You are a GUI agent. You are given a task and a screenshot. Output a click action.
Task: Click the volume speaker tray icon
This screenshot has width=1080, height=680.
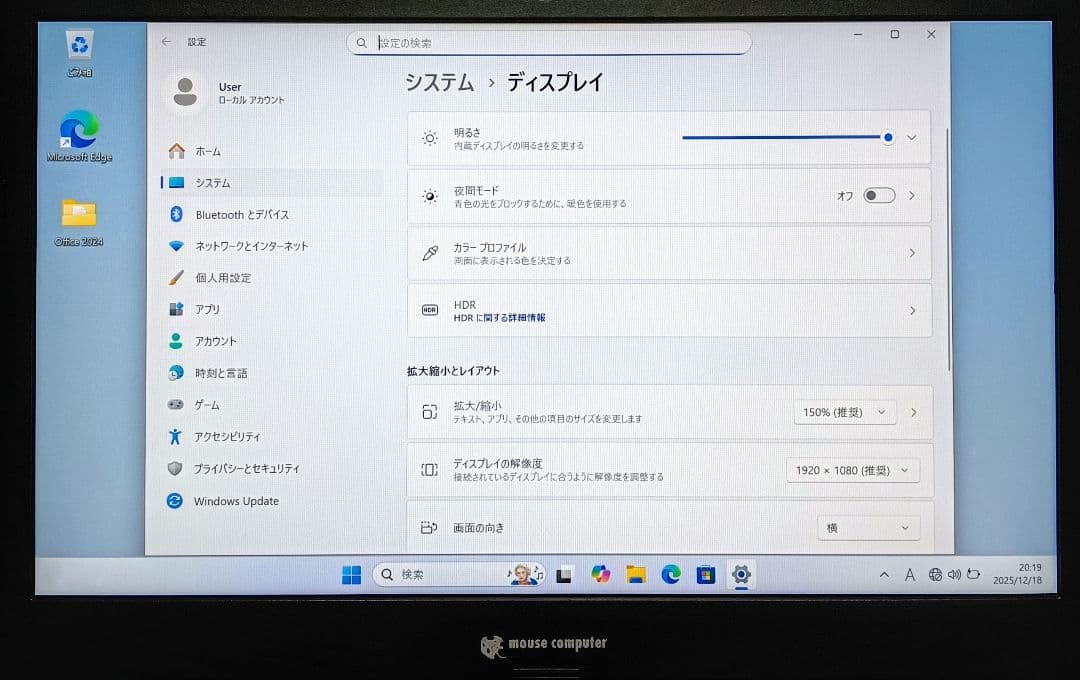point(954,574)
